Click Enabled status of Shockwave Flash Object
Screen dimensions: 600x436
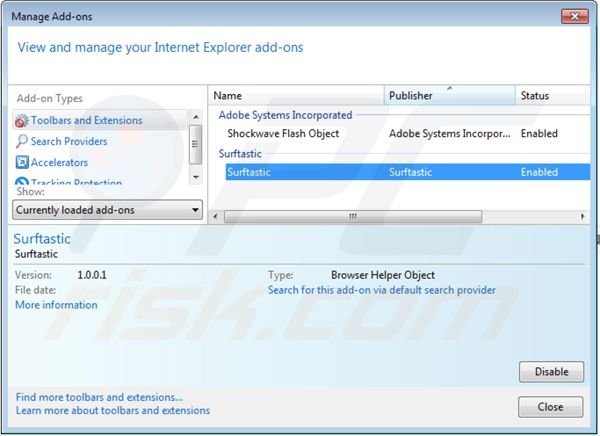click(539, 134)
